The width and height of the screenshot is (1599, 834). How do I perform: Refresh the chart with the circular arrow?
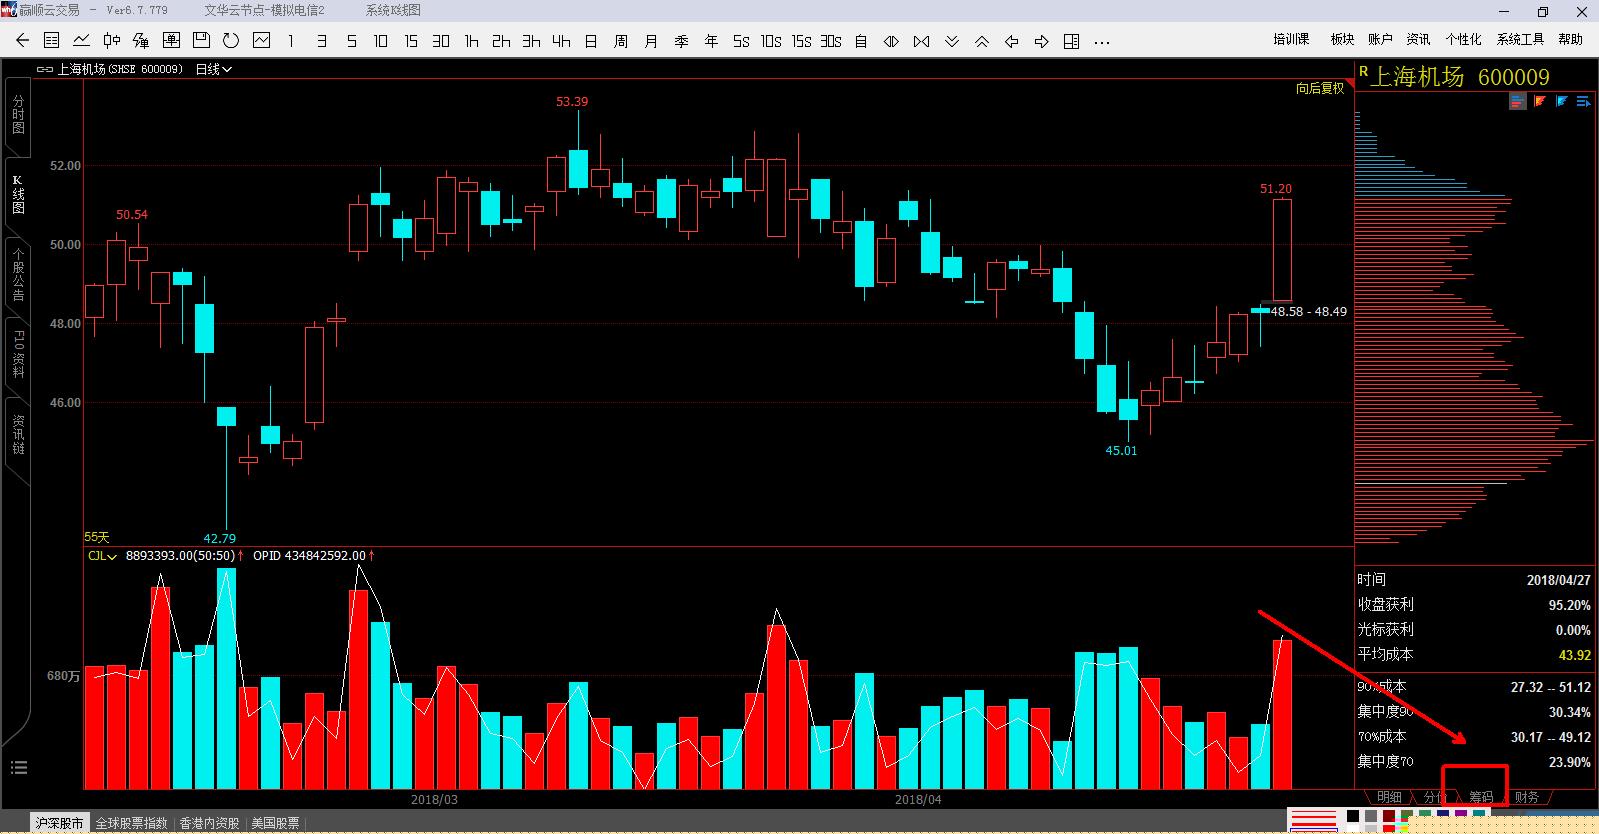pos(231,41)
